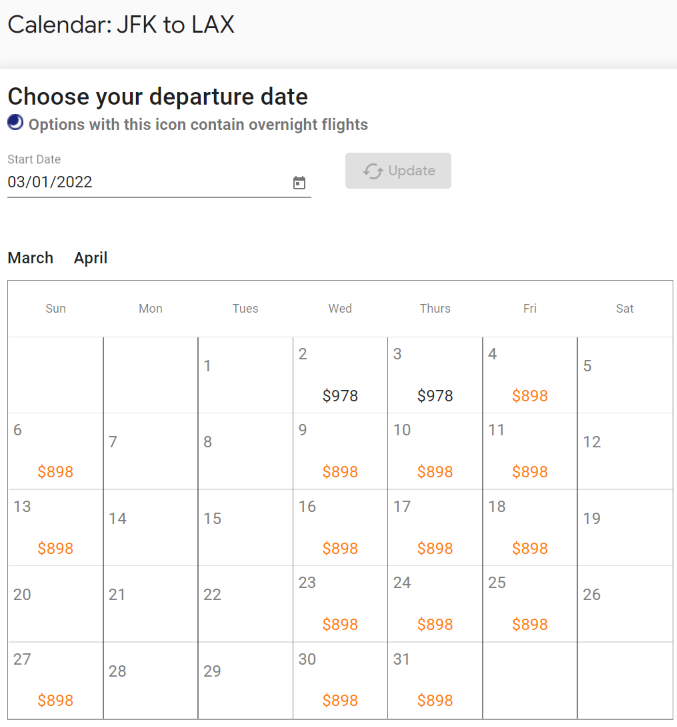Select the March 10 $898 fare
This screenshot has width=677, height=727.
[435, 472]
